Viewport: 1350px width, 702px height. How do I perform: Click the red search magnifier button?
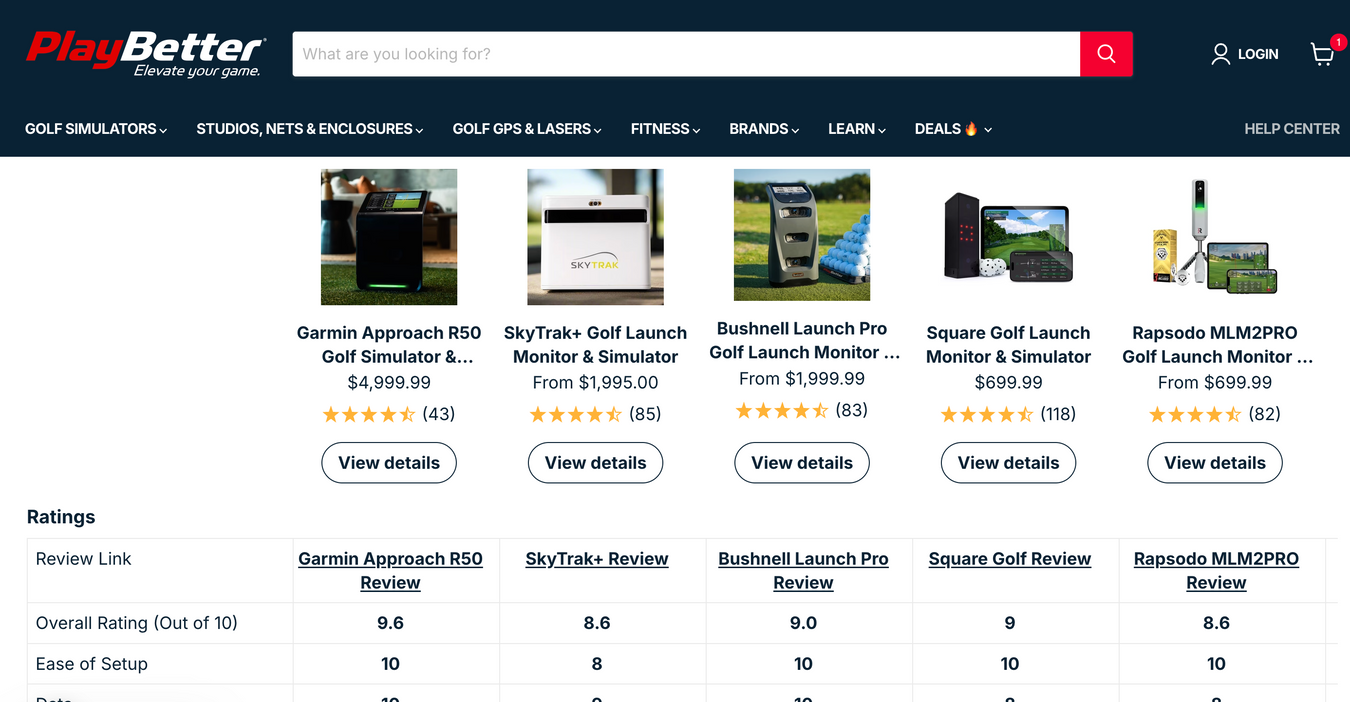(1106, 54)
